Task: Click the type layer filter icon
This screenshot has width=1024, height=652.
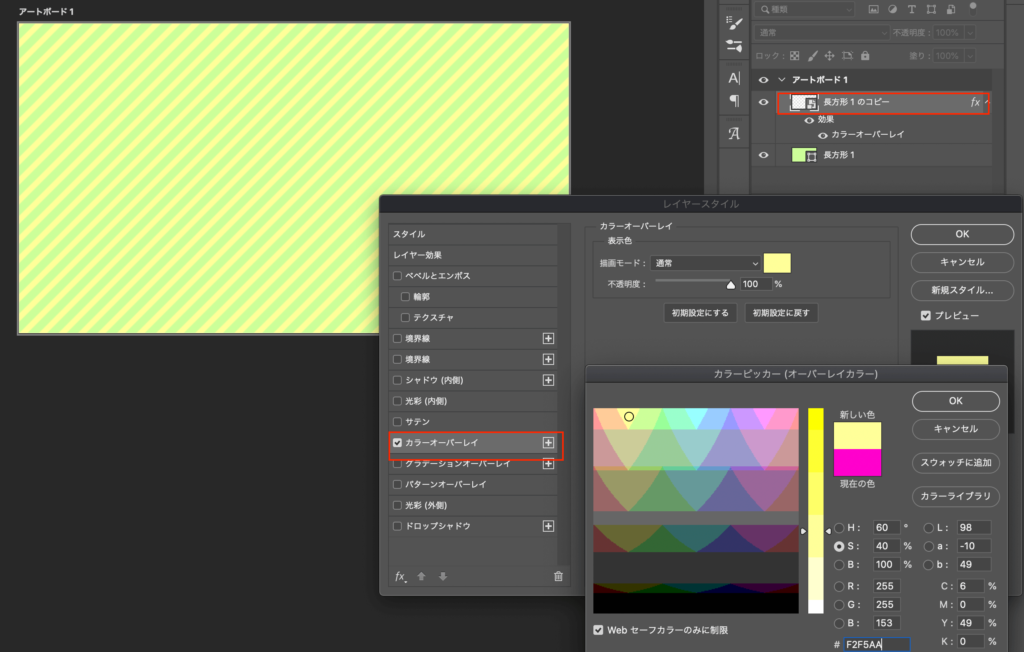Action: (912, 9)
